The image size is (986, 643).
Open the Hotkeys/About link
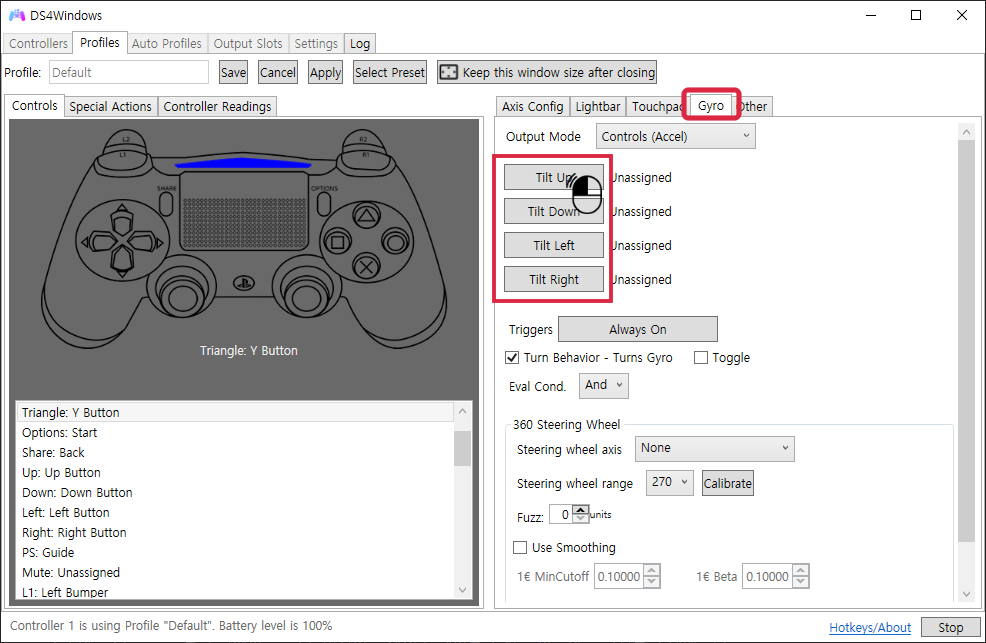(x=869, y=627)
